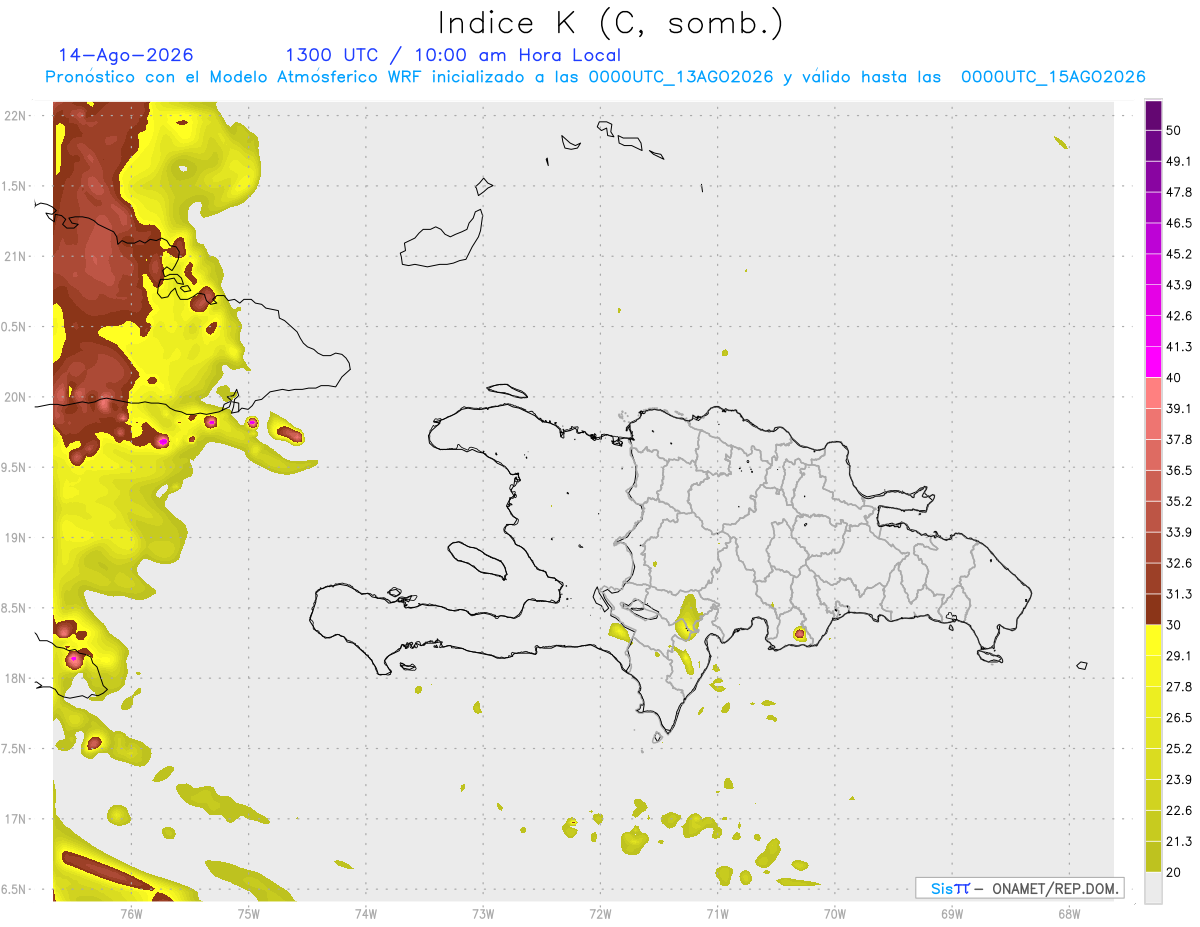Click the legend value "31.3"
Image resolution: width=1200 pixels, height=927 pixels.
tap(1179, 594)
